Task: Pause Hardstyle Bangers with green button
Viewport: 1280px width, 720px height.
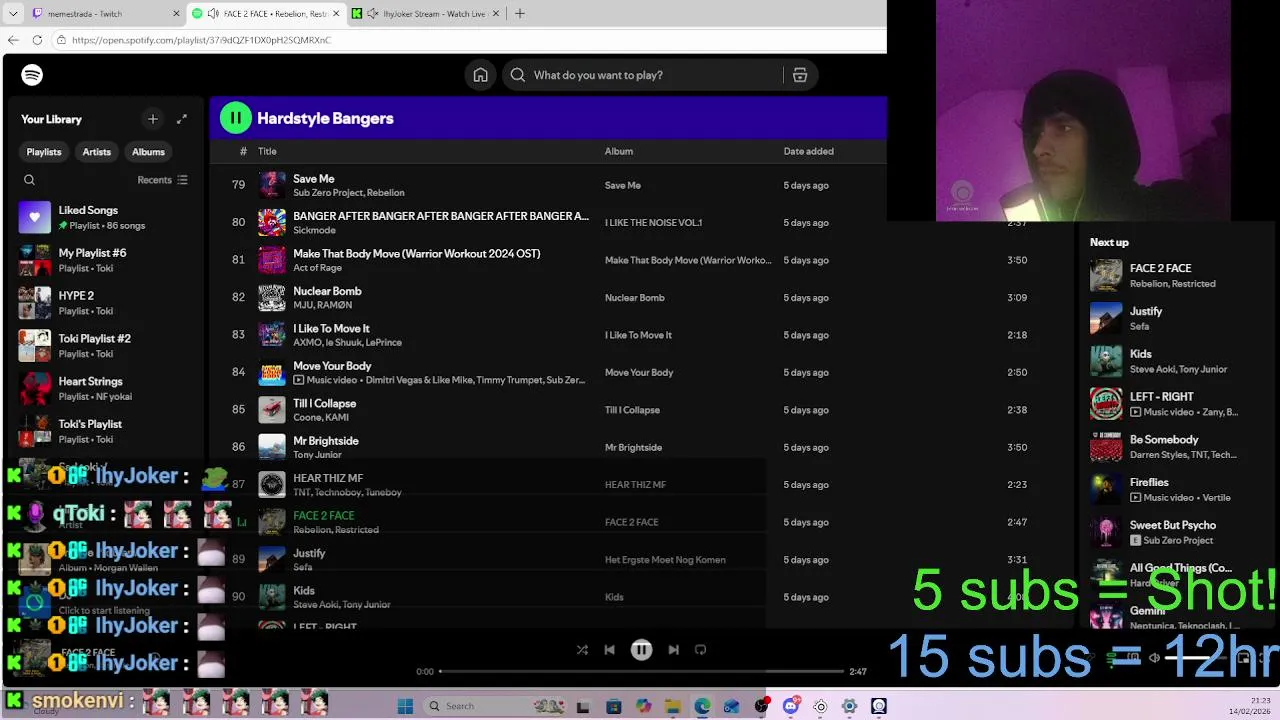Action: pyautogui.click(x=235, y=118)
